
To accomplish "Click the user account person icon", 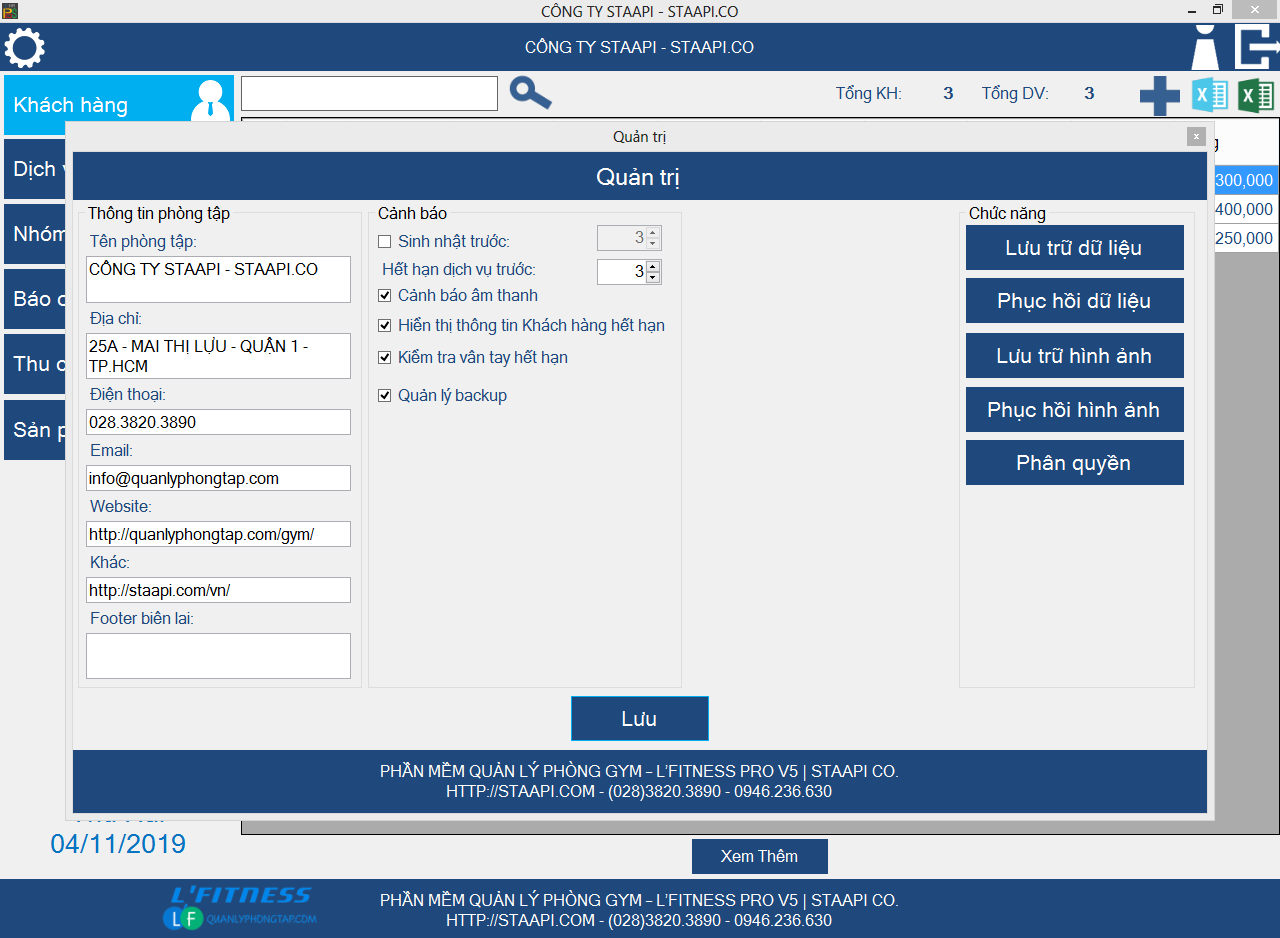I will pos(1205,48).
